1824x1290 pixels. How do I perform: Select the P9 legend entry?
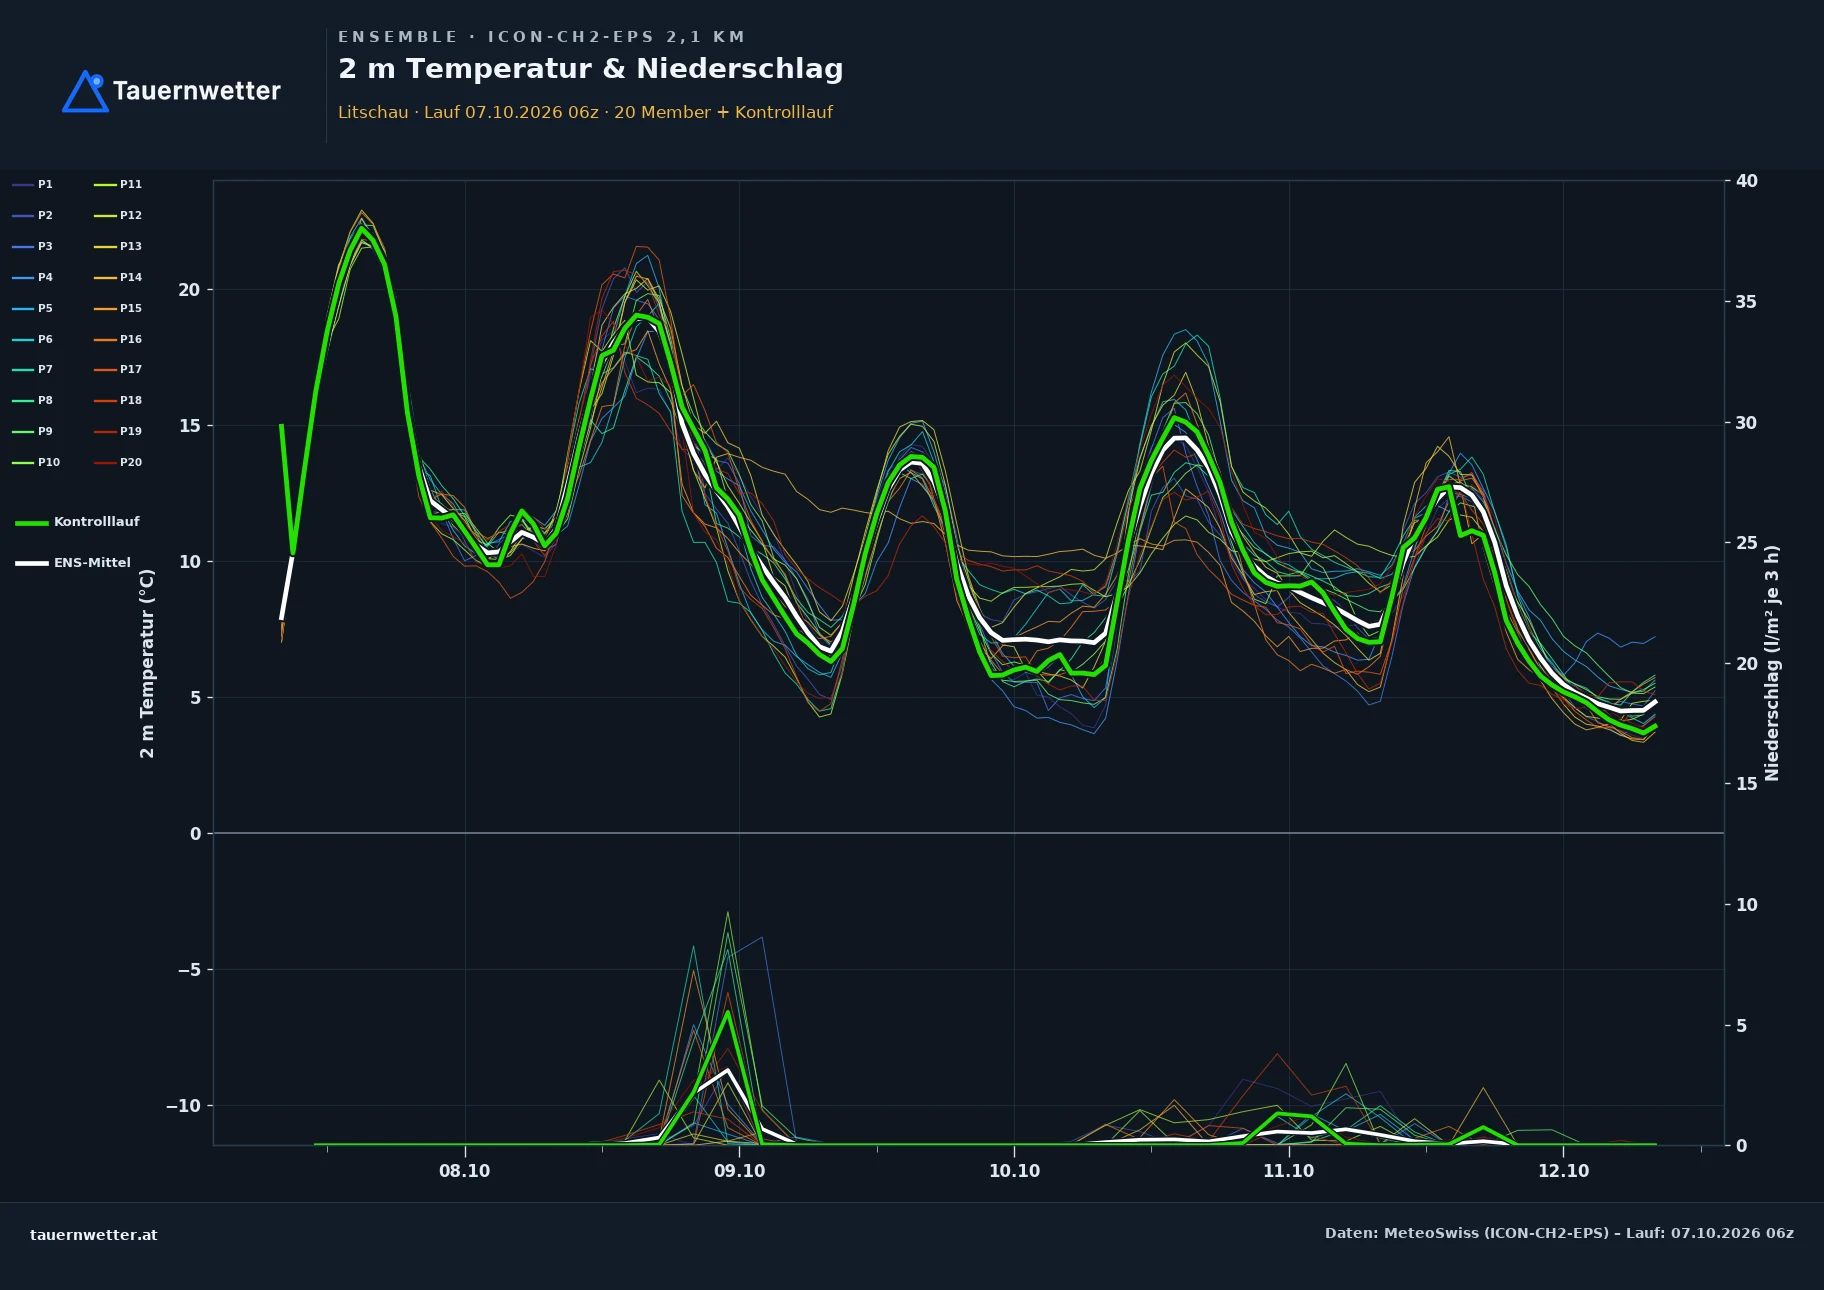pos(33,431)
